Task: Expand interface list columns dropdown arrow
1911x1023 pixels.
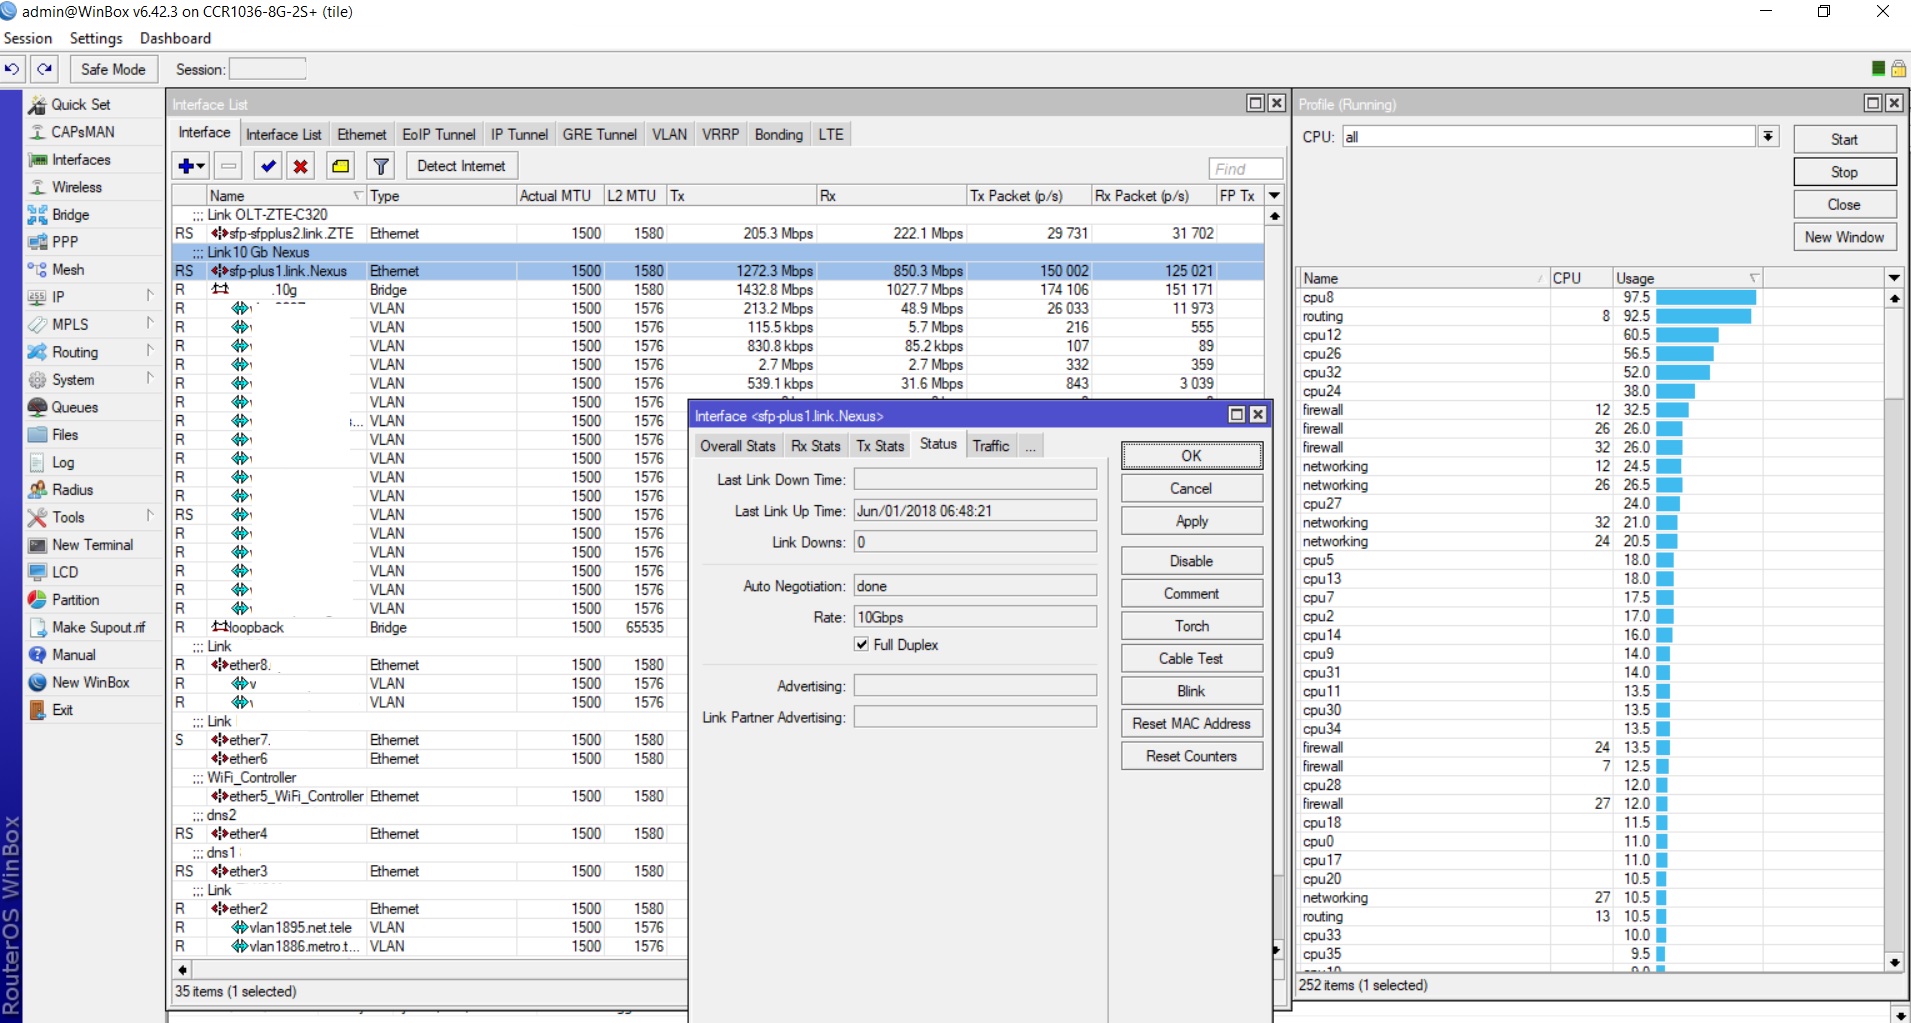Action: tap(1274, 196)
